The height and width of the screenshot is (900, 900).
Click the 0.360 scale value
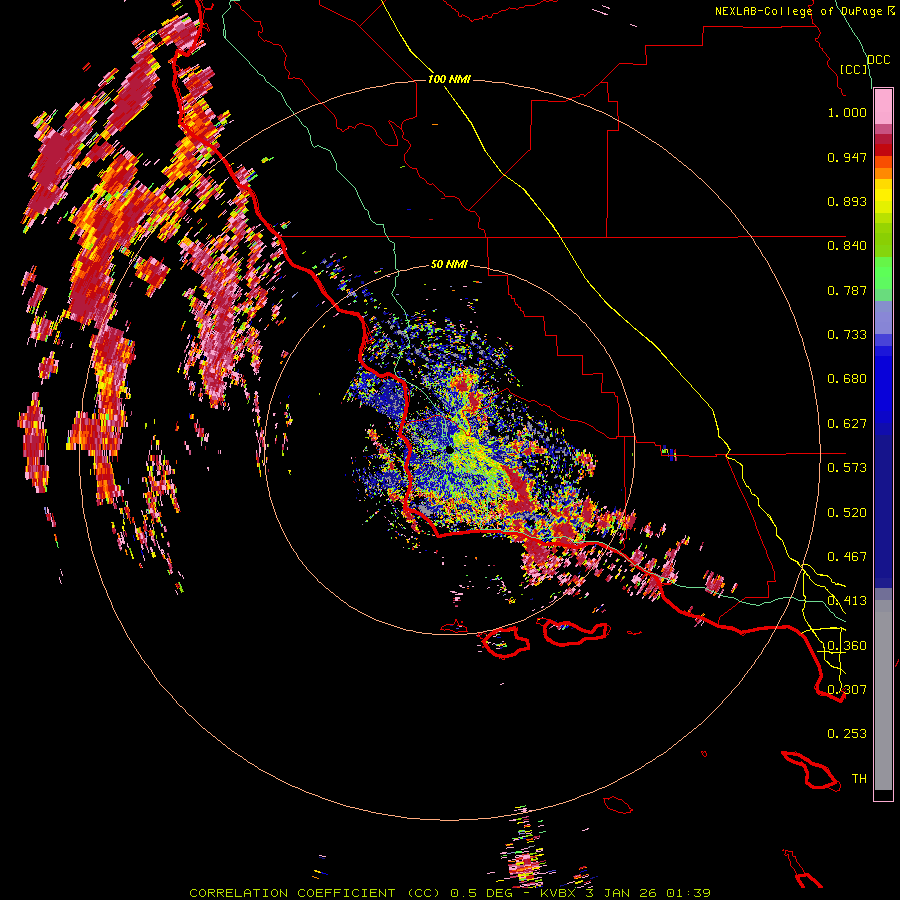tap(847, 646)
